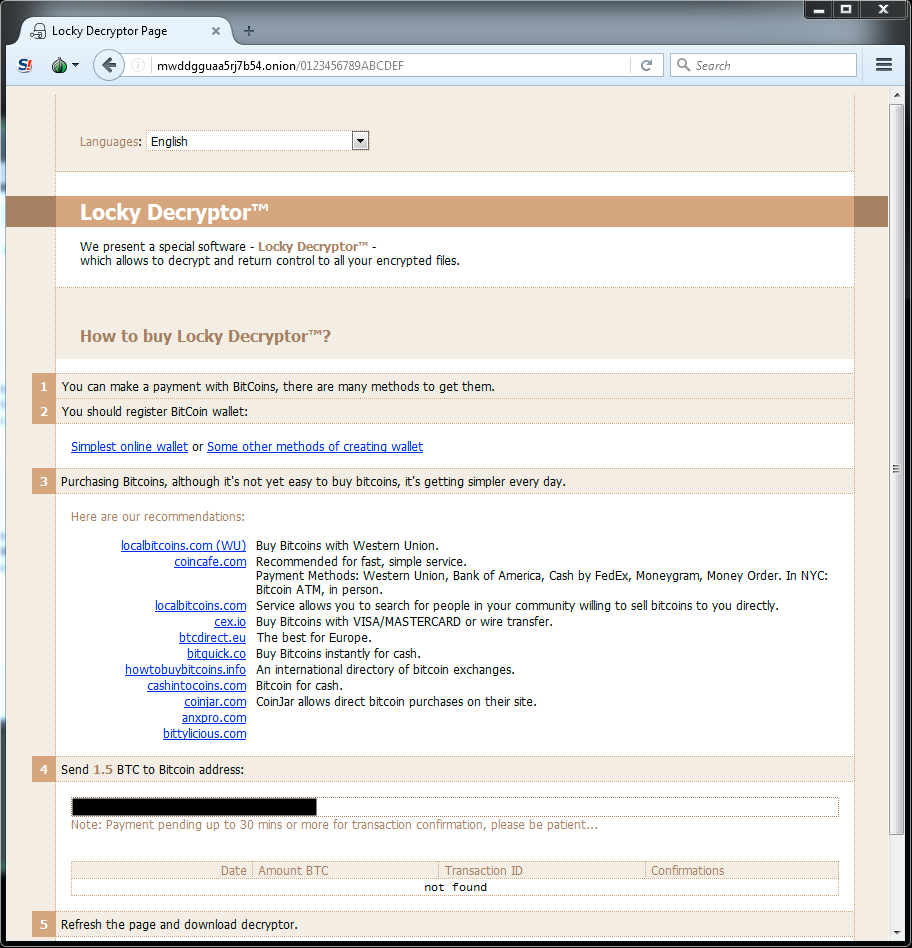
Task: Open the Languages dropdown arrow
Action: click(360, 141)
